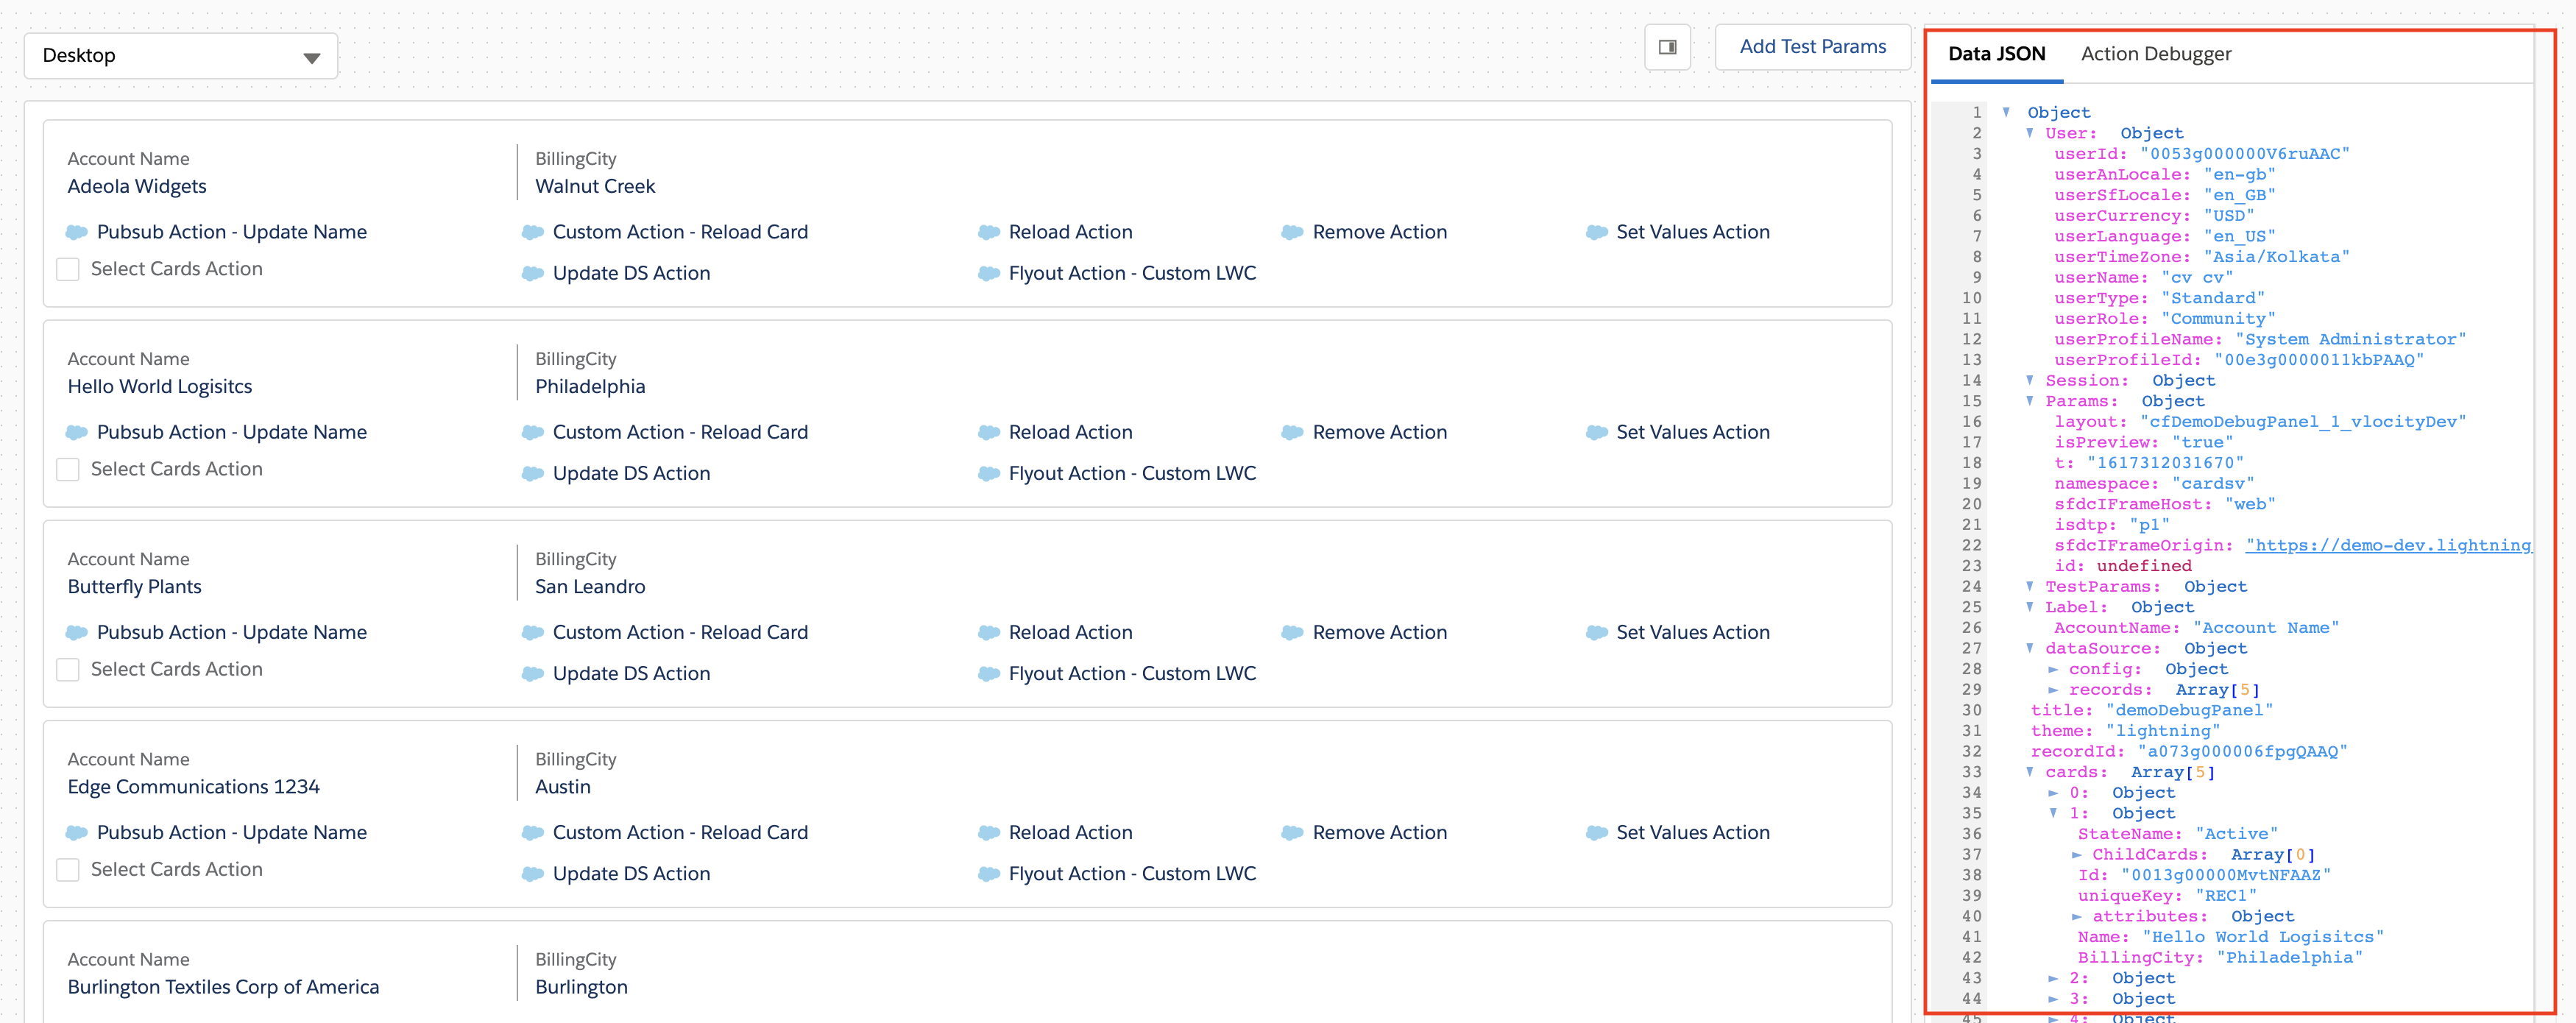
Task: Toggle the side panel layout icon
Action: [1668, 47]
